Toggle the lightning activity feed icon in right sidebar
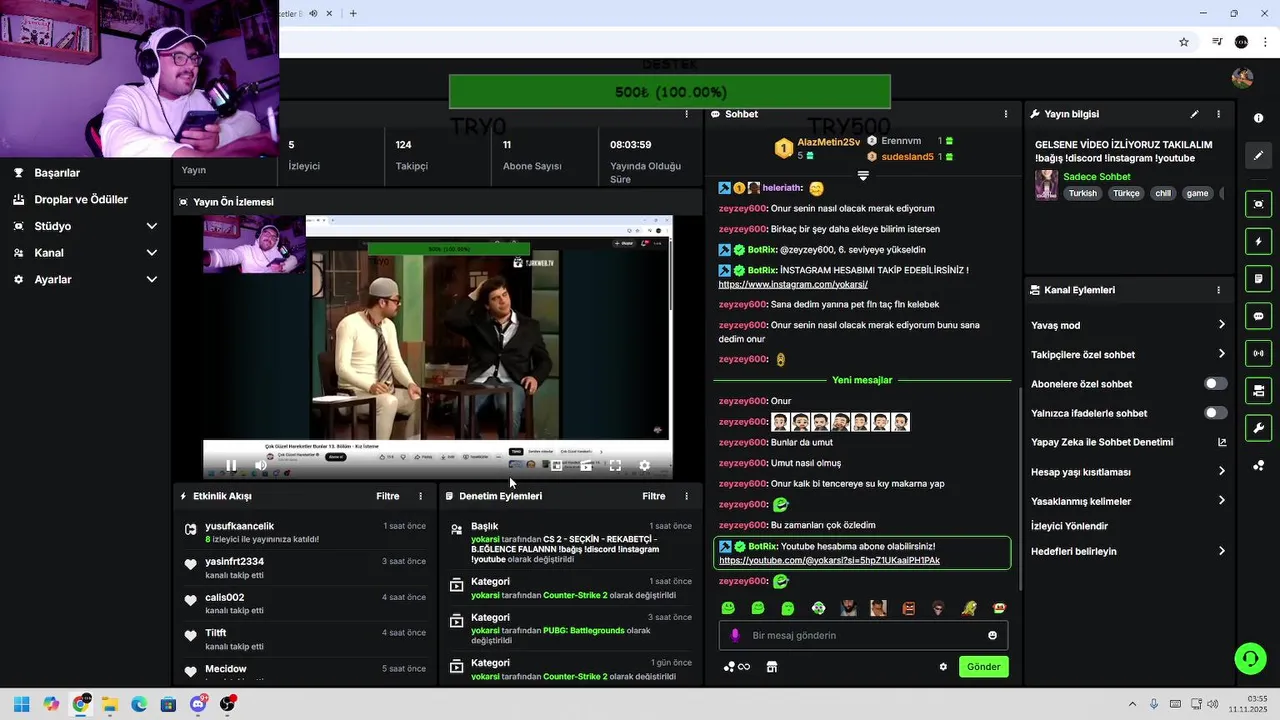Viewport: 1280px width, 720px height. (x=1258, y=241)
